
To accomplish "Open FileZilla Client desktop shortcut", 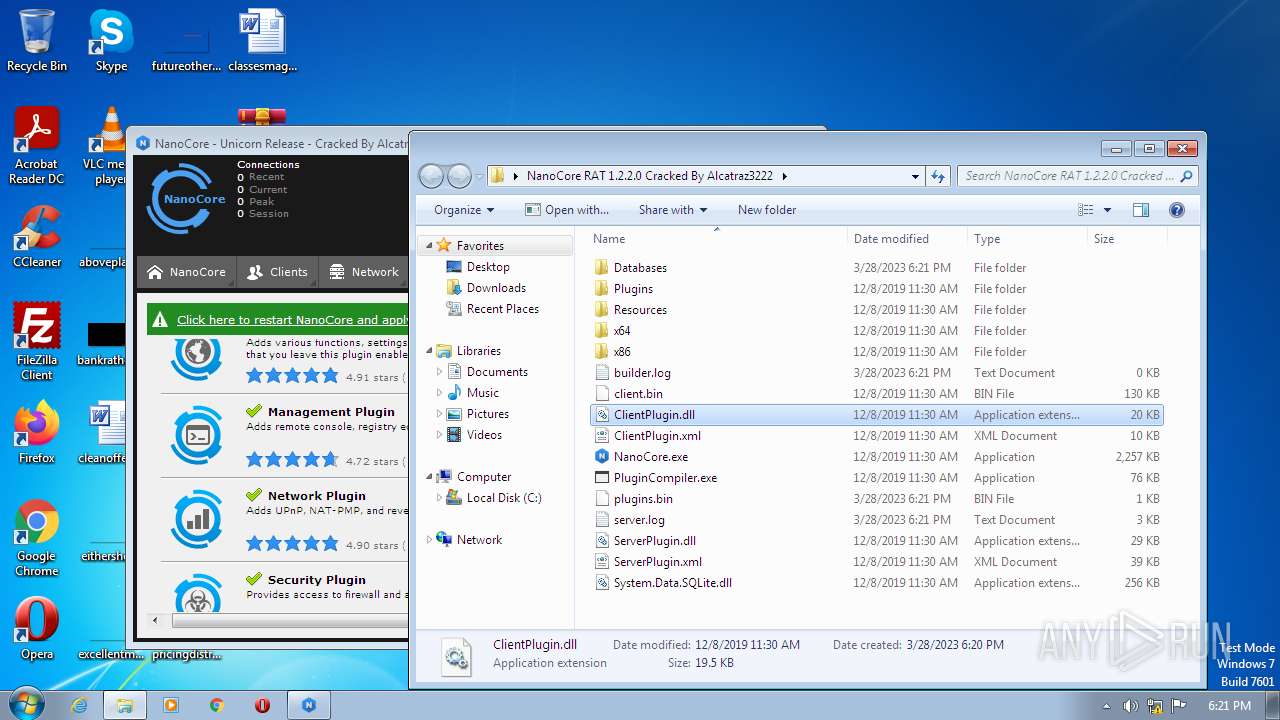I will point(37,341).
